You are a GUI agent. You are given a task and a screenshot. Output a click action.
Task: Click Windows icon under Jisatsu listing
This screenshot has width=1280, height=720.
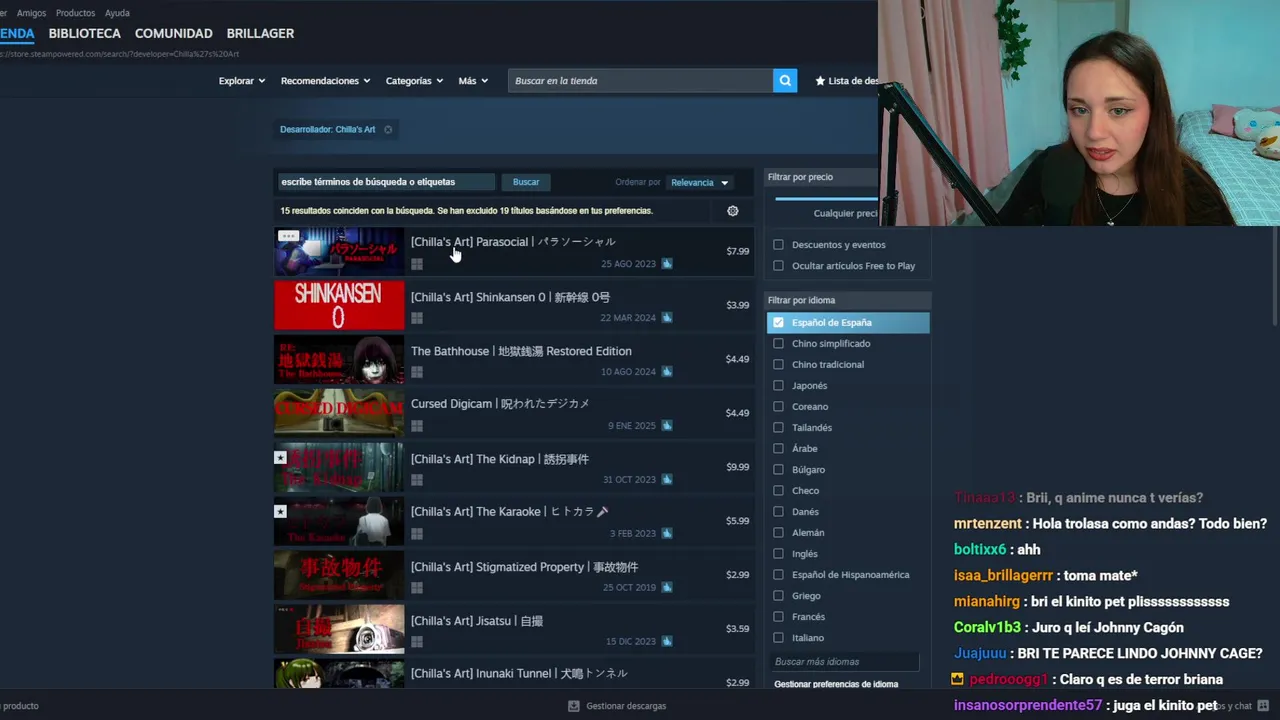click(417, 642)
